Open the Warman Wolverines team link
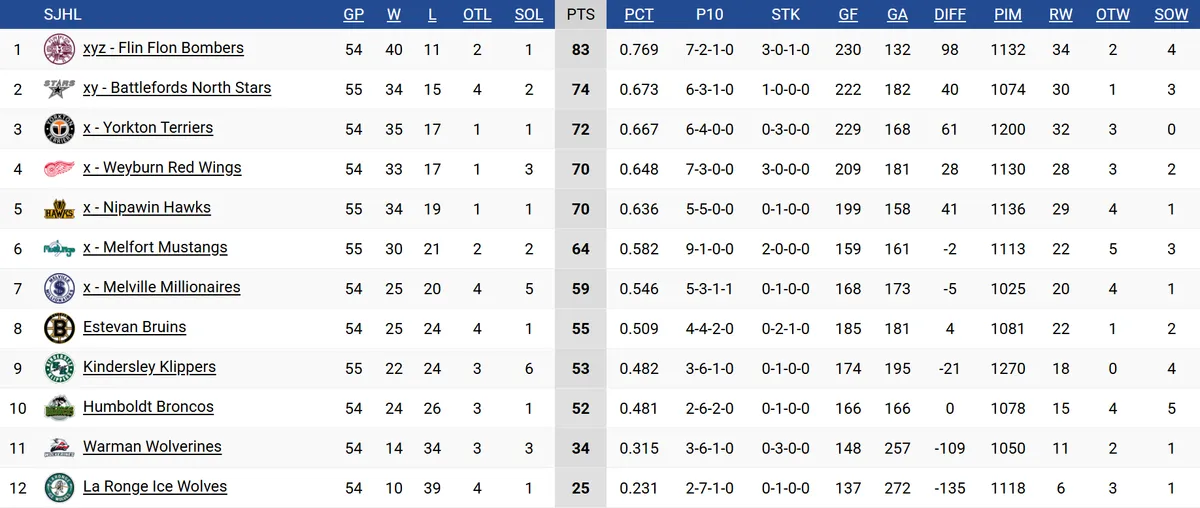1200x508 pixels. (x=152, y=447)
